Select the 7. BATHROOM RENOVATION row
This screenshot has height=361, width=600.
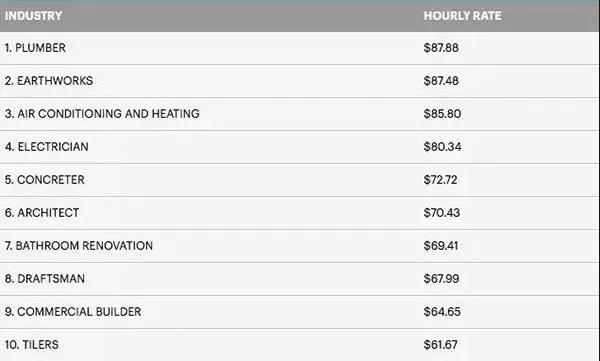click(x=300, y=246)
